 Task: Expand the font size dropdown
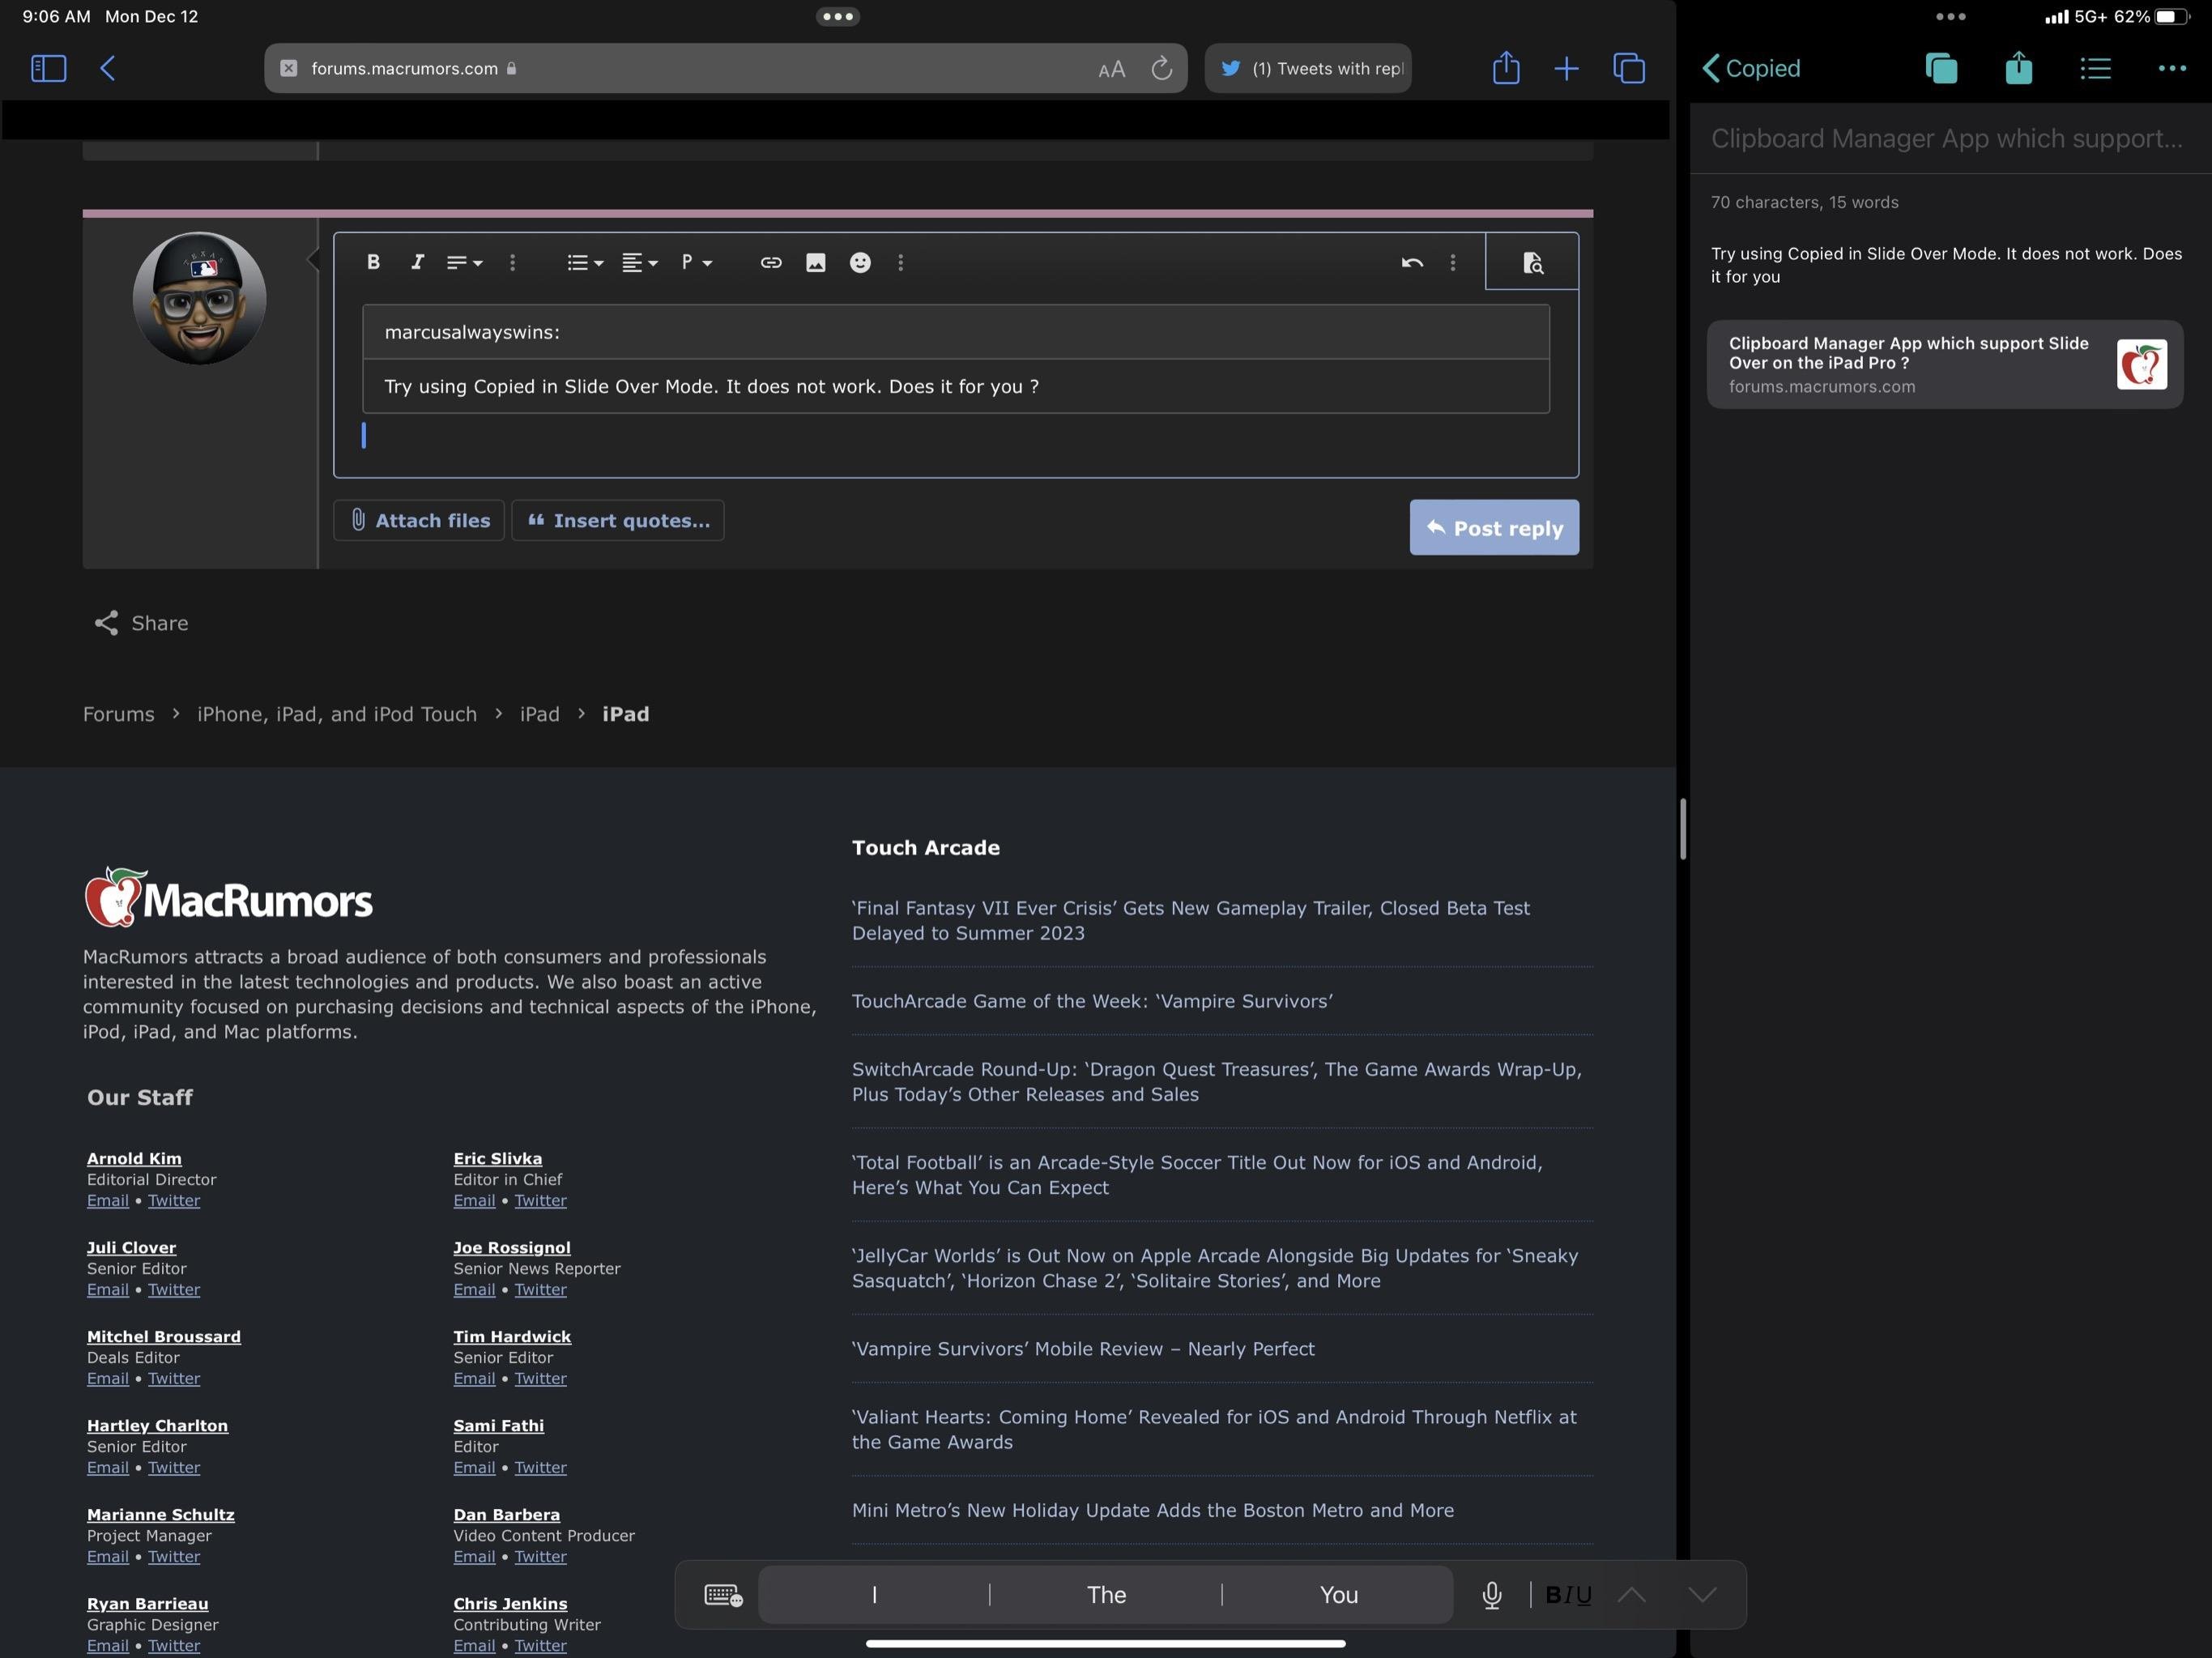pos(464,262)
